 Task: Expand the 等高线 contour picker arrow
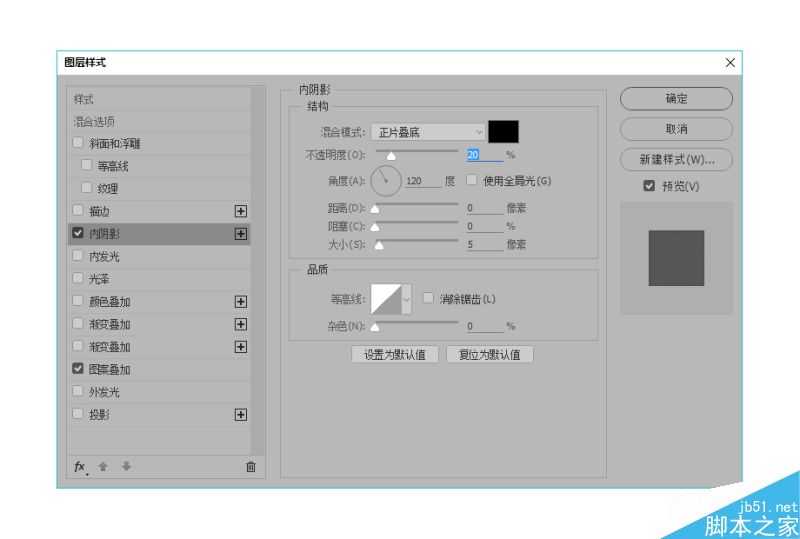(406, 298)
